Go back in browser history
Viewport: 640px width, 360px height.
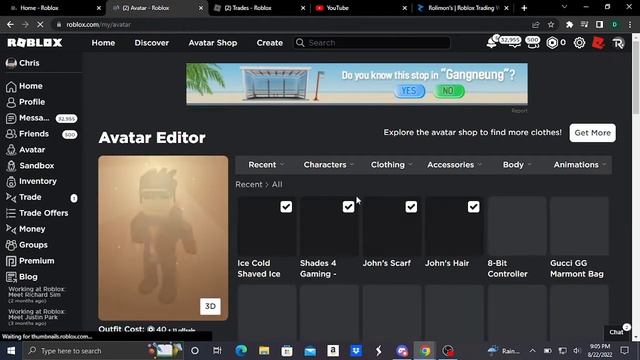pos(10,24)
